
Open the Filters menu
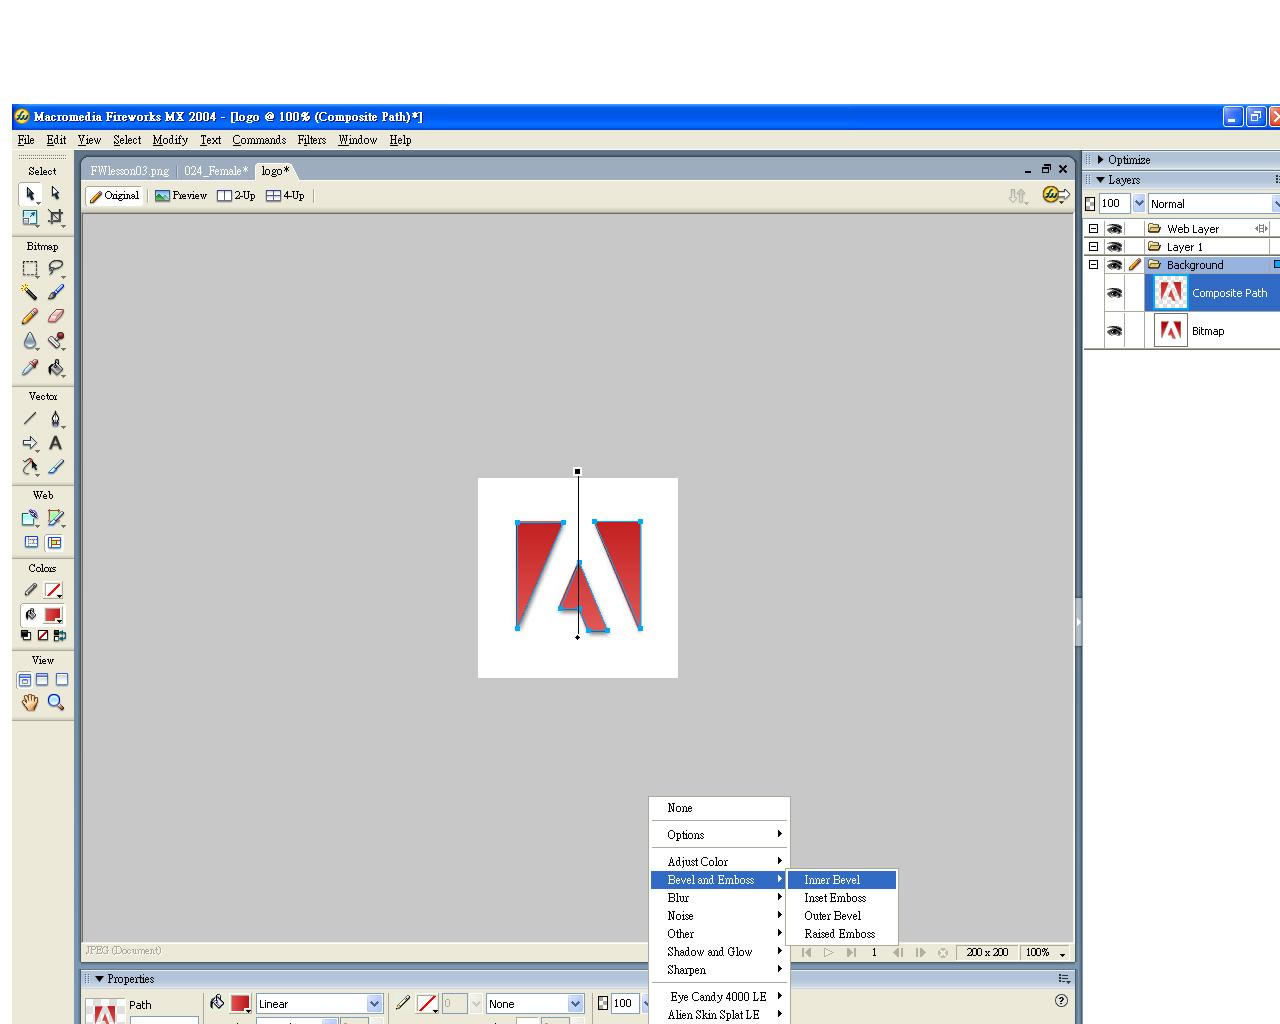[312, 140]
